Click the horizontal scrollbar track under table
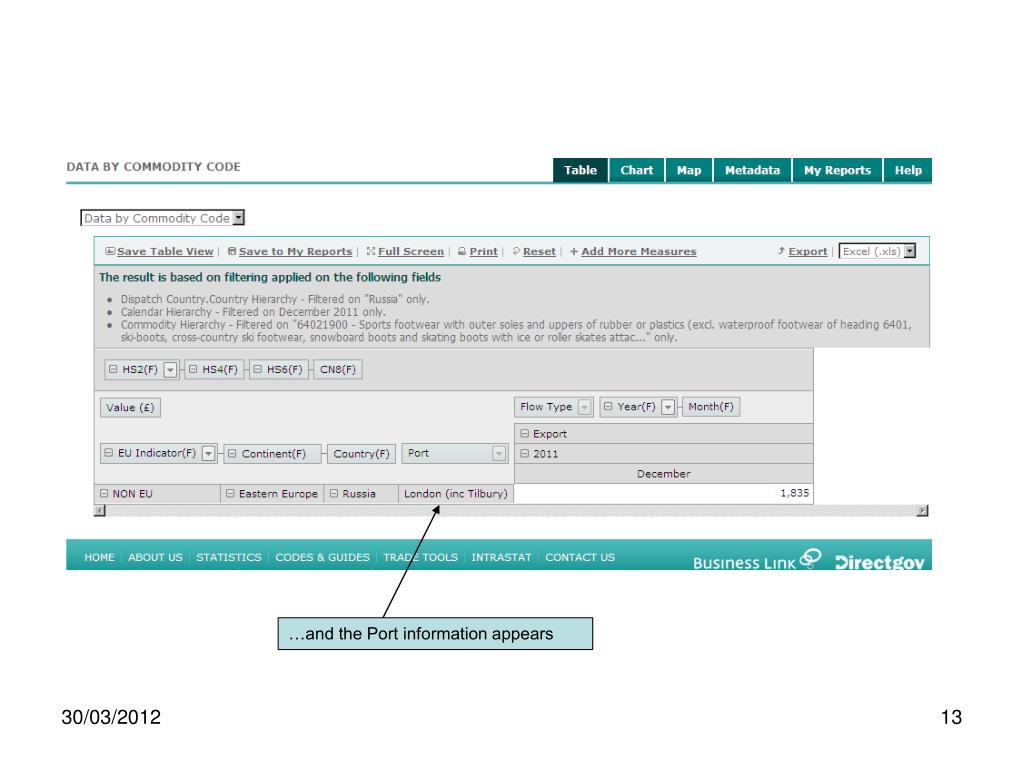Viewport: 1024px width, 768px height. coord(511,511)
